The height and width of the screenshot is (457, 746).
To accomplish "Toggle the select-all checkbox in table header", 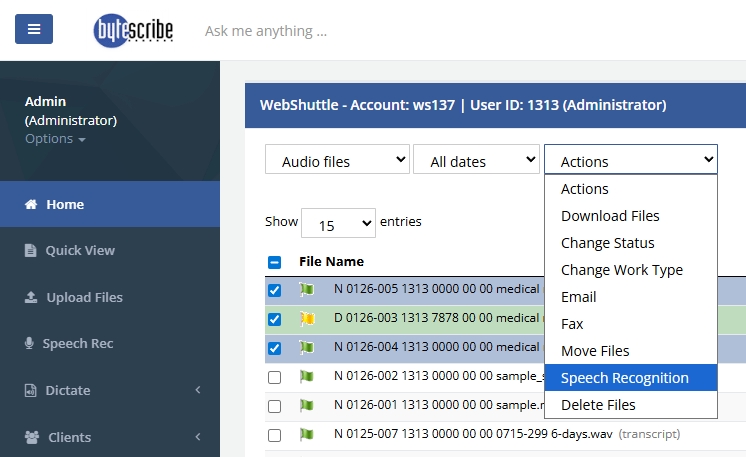I will [275, 263].
